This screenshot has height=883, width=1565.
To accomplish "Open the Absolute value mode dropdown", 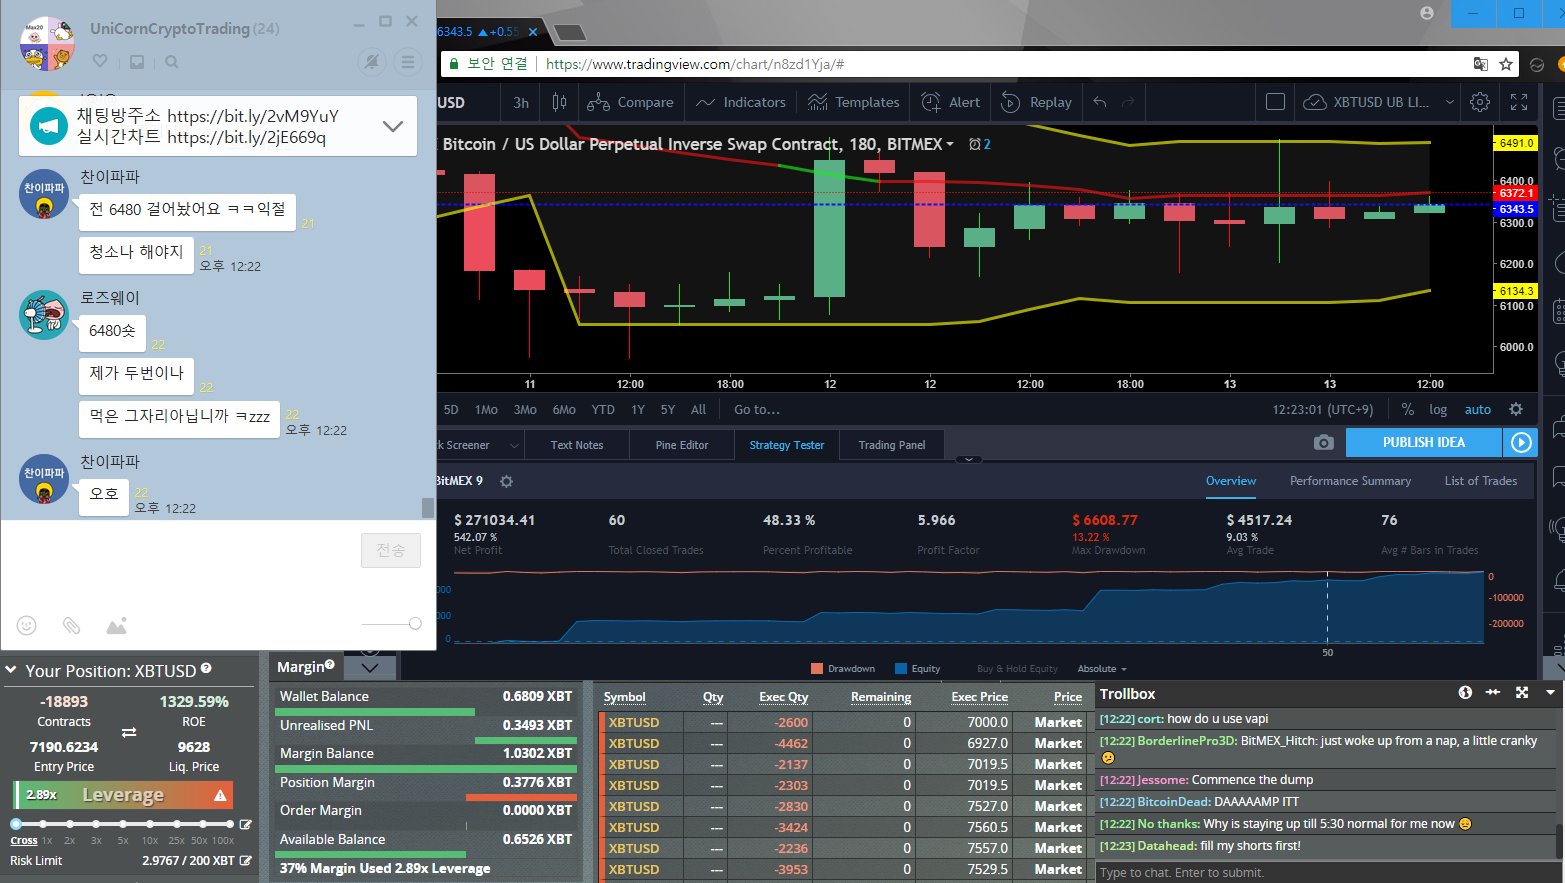I will [1102, 669].
